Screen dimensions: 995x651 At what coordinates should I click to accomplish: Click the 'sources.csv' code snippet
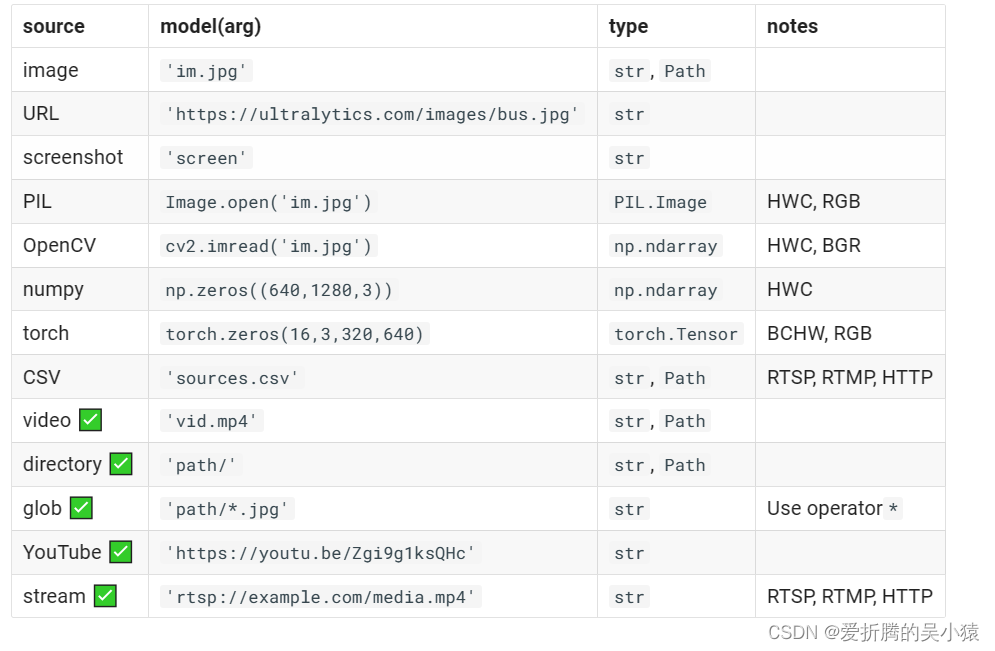click(x=233, y=378)
